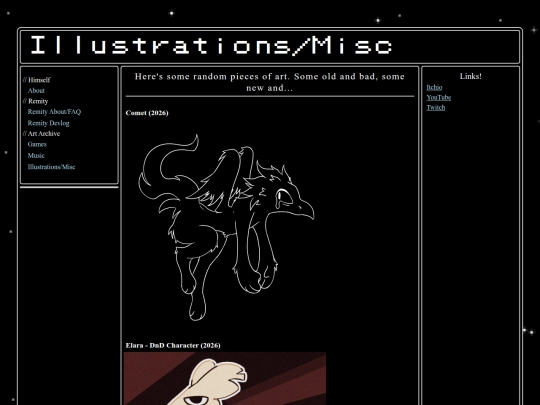This screenshot has height=405, width=540.
Task: Visit the YouTube link
Action: (x=439, y=97)
